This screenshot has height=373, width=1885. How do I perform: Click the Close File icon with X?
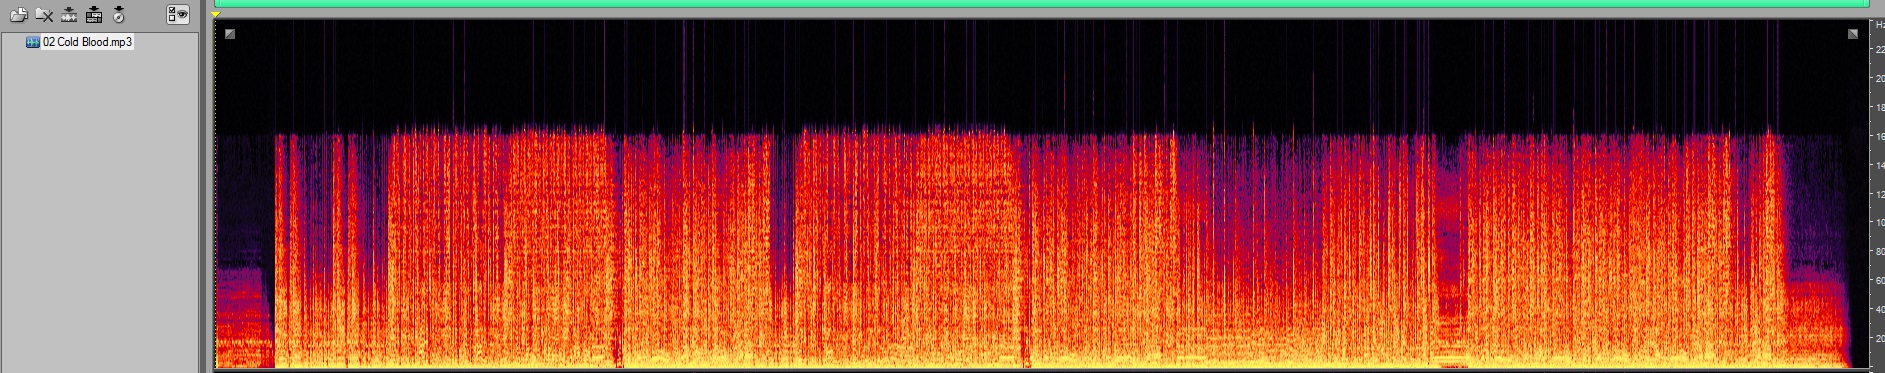tap(44, 14)
